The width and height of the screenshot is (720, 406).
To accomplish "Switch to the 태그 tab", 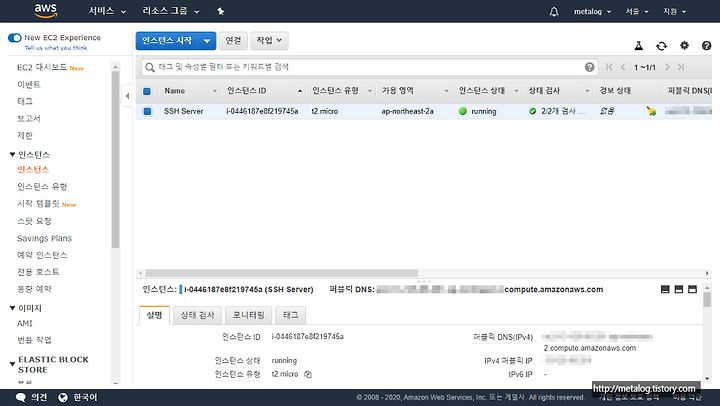I will 291,315.
